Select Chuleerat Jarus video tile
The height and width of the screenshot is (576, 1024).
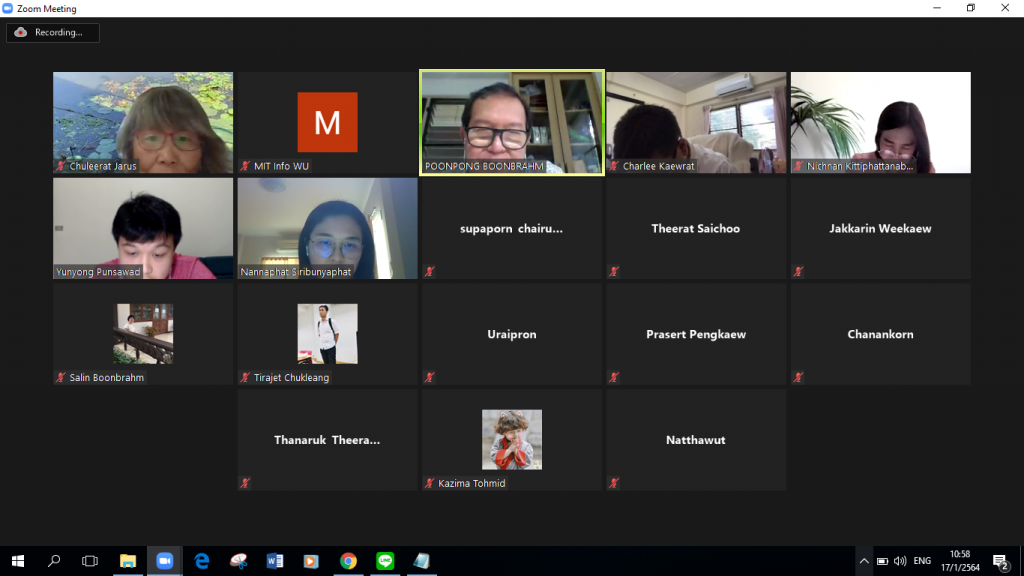tap(143, 120)
